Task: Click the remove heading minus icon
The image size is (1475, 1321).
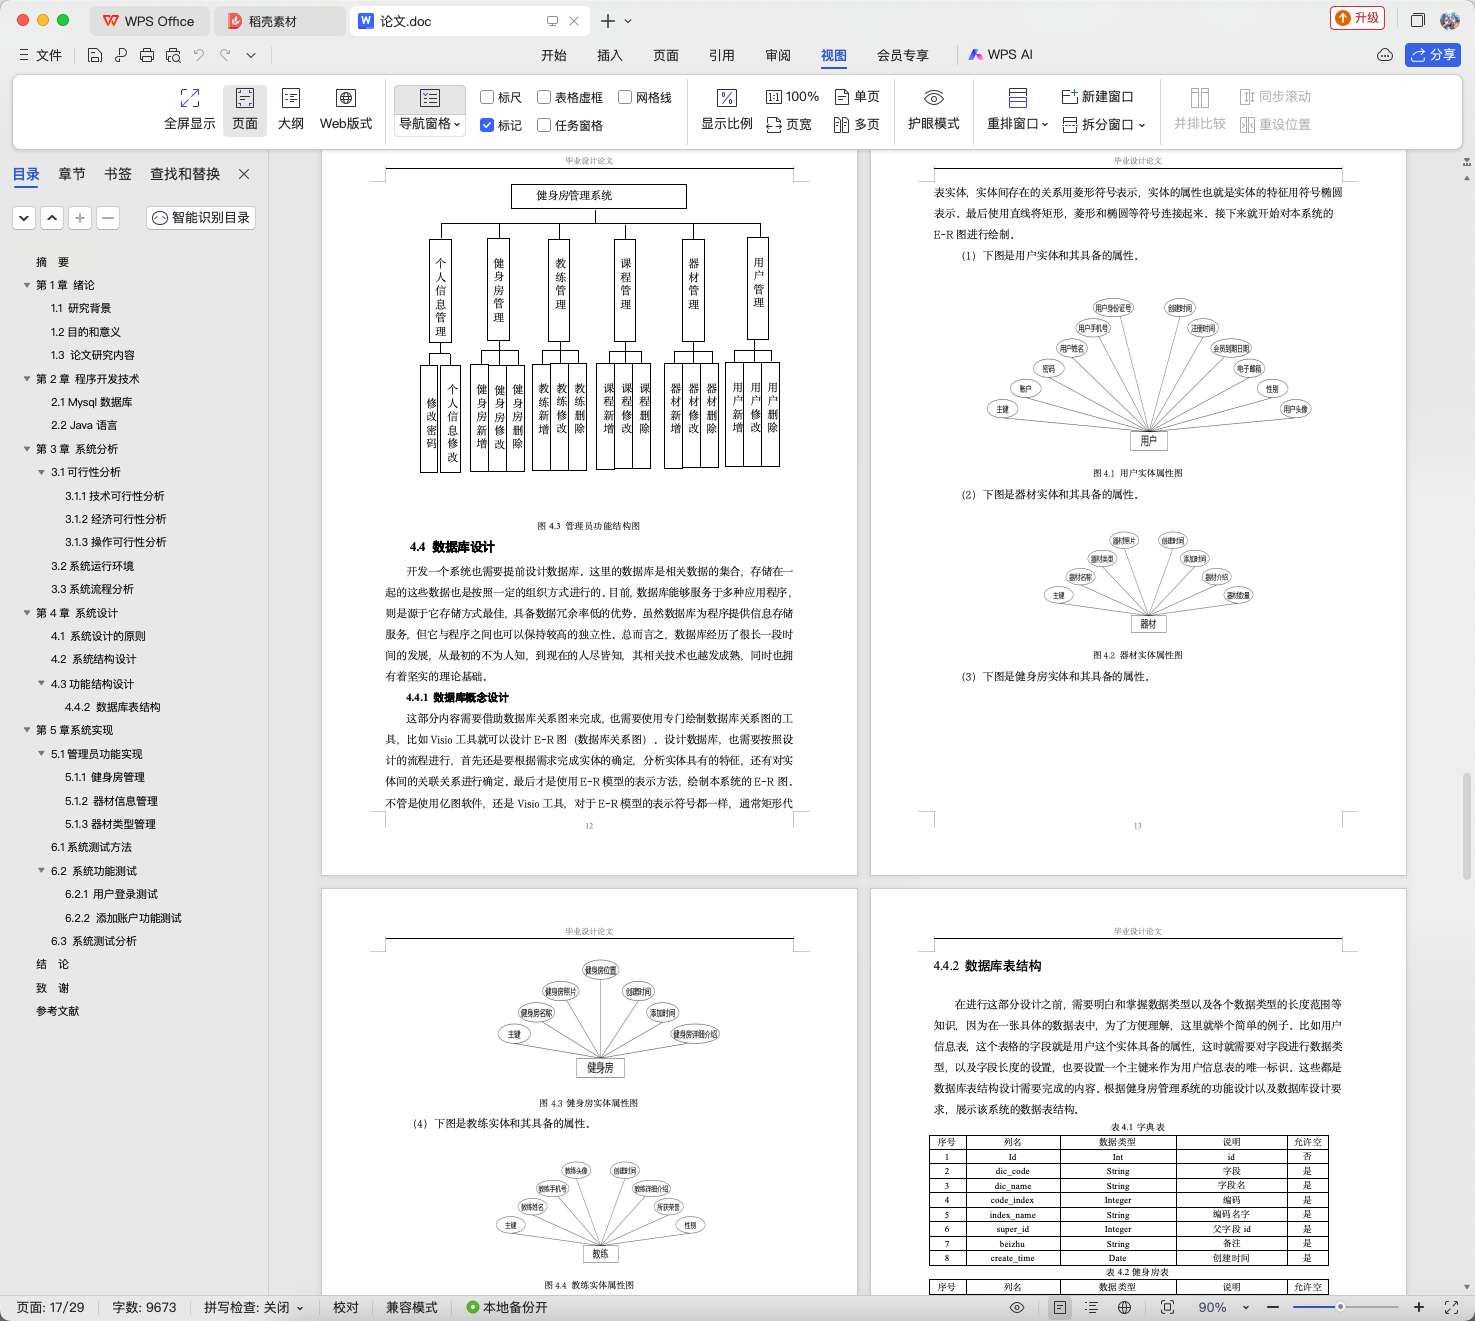Action: click(108, 217)
